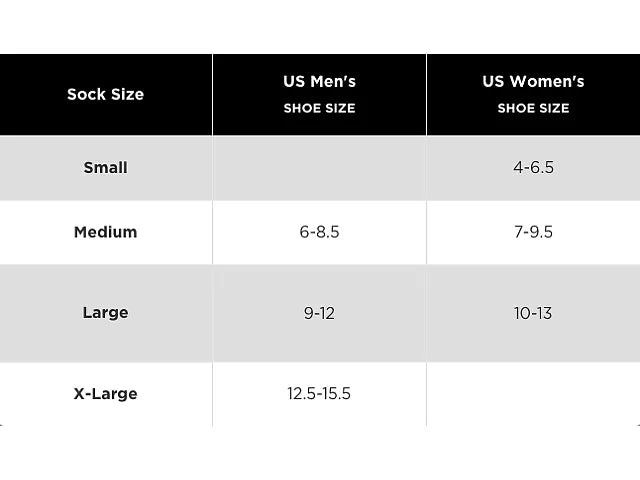This screenshot has height=480, width=640.
Task: Click SHOE SIZE under US Men's
Action: click(319, 108)
